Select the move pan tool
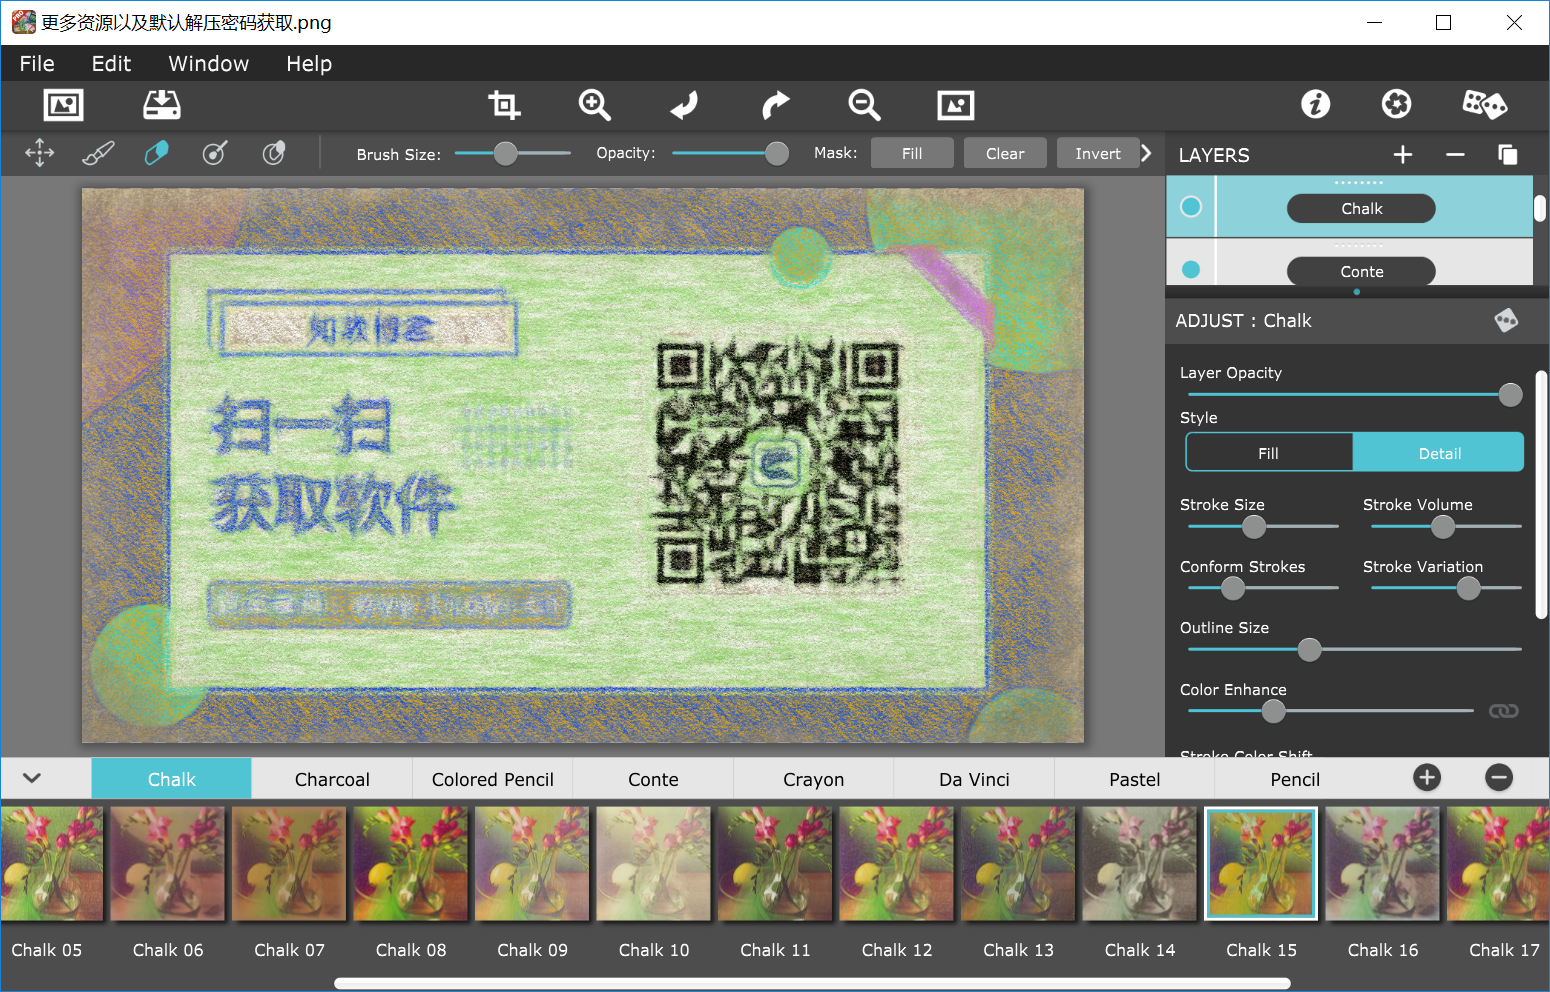Image resolution: width=1550 pixels, height=992 pixels. [x=40, y=153]
